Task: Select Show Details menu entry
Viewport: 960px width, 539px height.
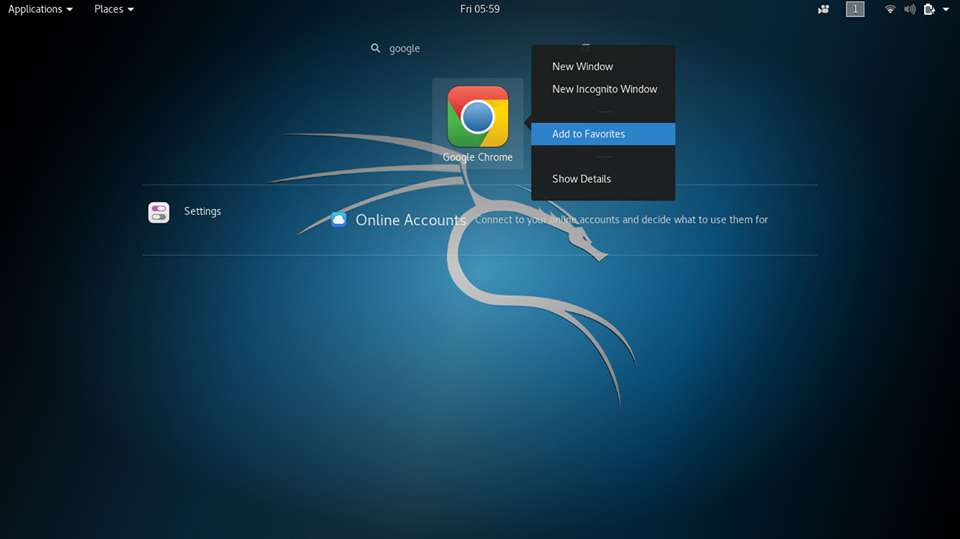Action: click(603, 179)
